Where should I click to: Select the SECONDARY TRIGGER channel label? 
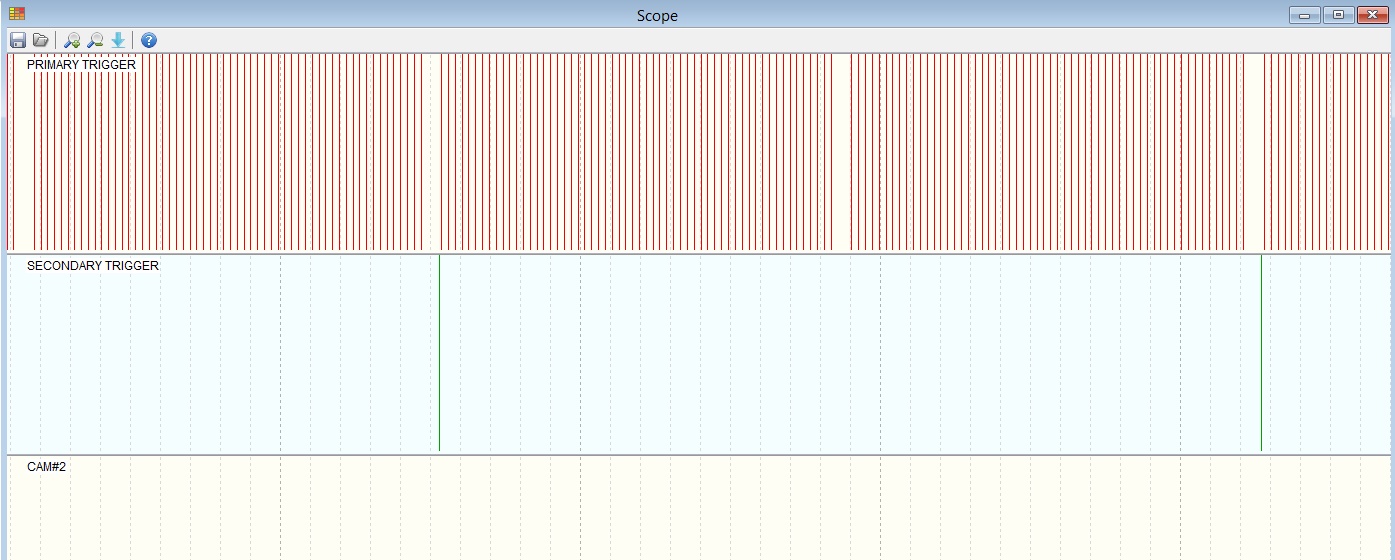click(93, 266)
